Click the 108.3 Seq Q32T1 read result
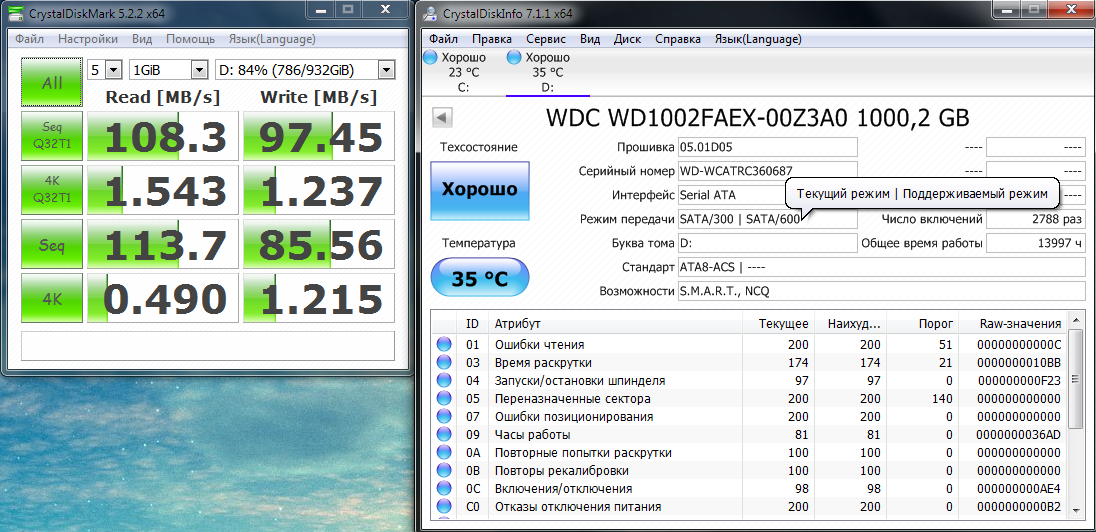 (x=161, y=136)
